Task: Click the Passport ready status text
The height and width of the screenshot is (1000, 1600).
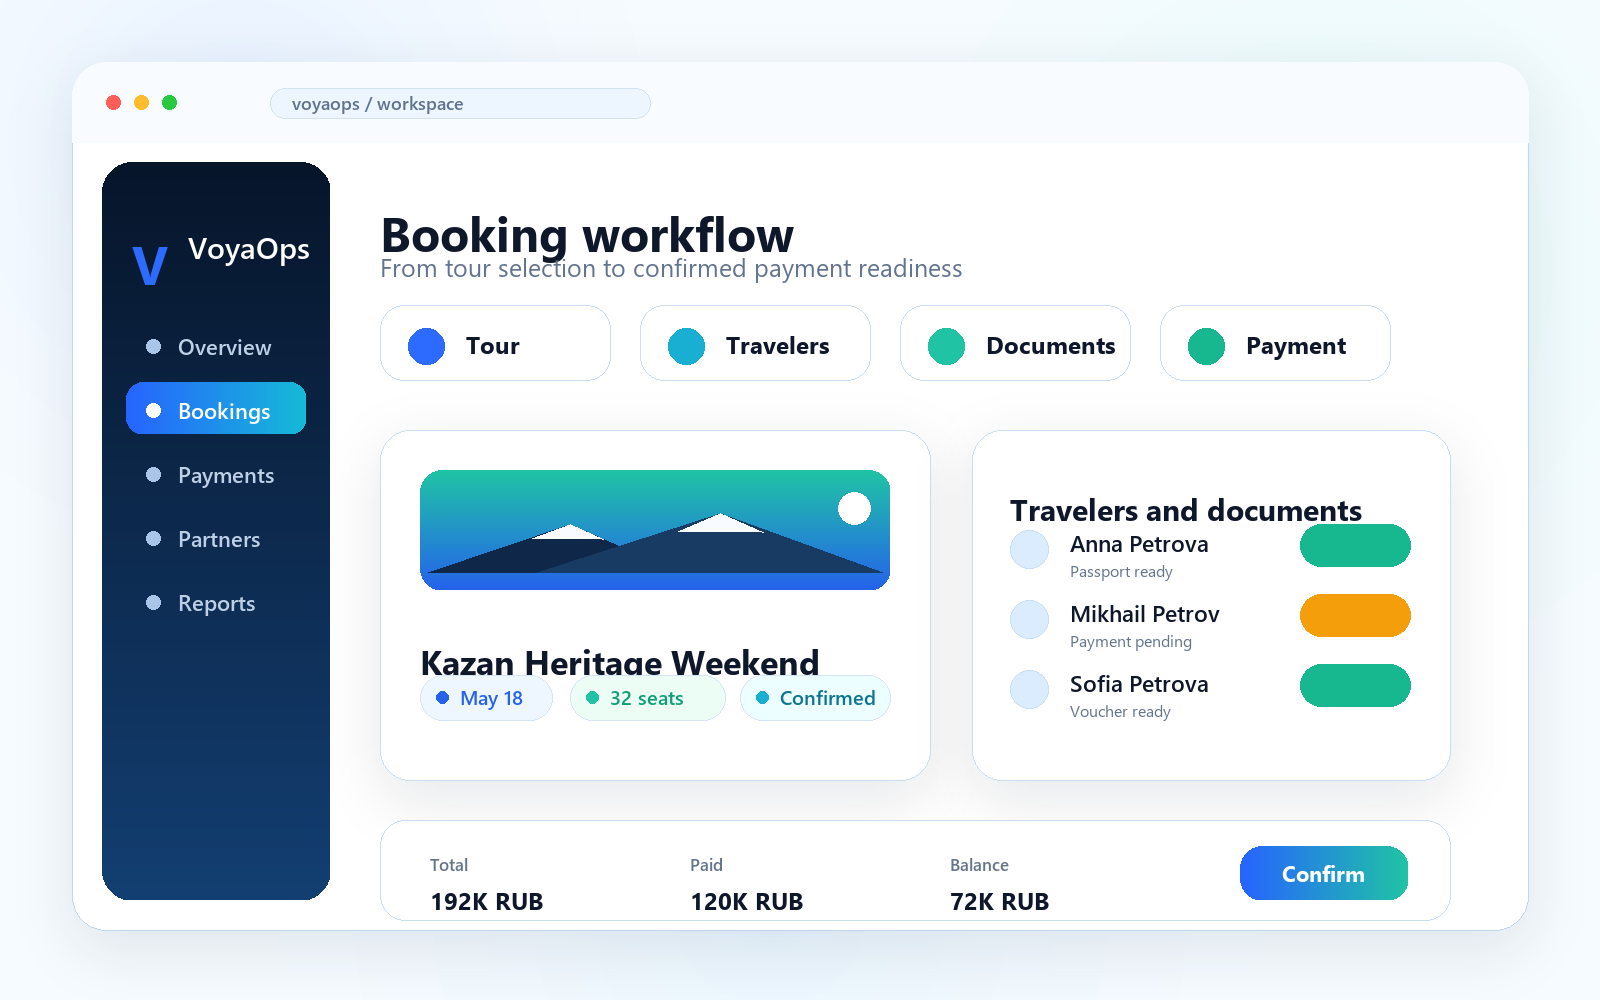Action: [x=1121, y=572]
